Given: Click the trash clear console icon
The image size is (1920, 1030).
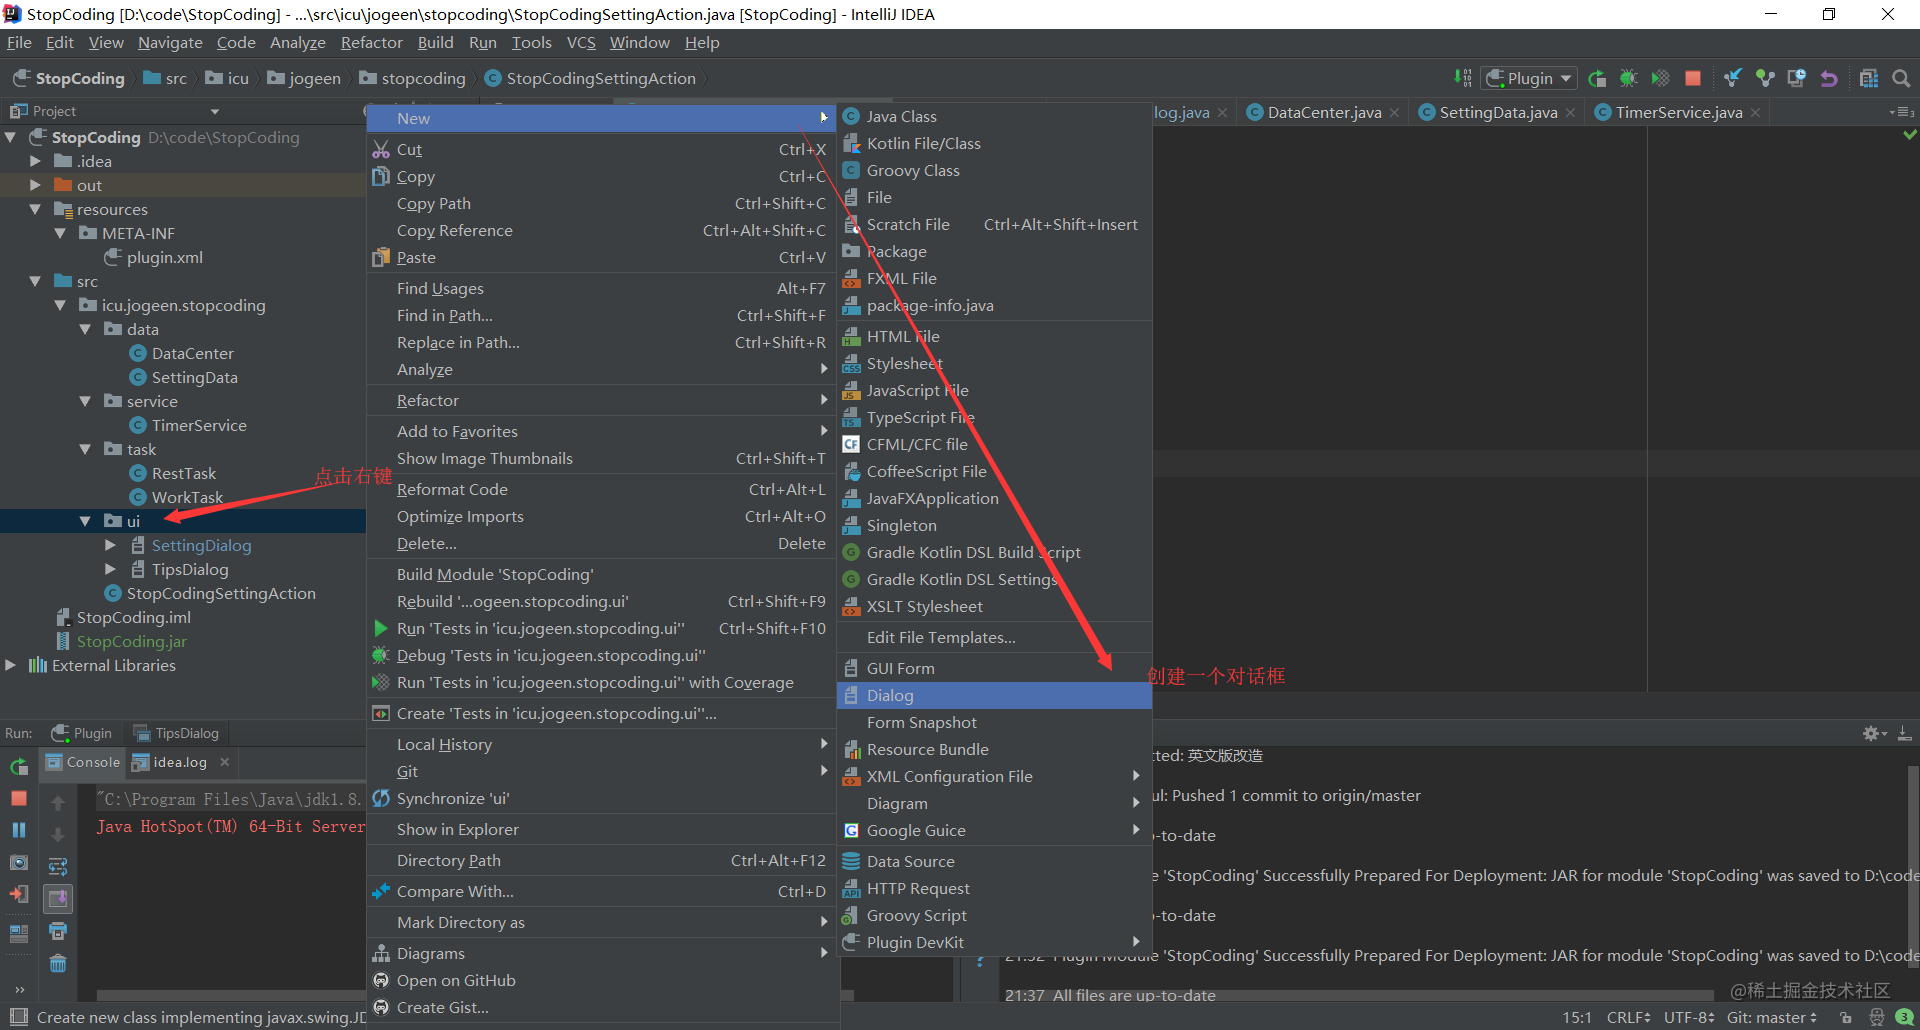Looking at the screenshot, I should (x=58, y=963).
